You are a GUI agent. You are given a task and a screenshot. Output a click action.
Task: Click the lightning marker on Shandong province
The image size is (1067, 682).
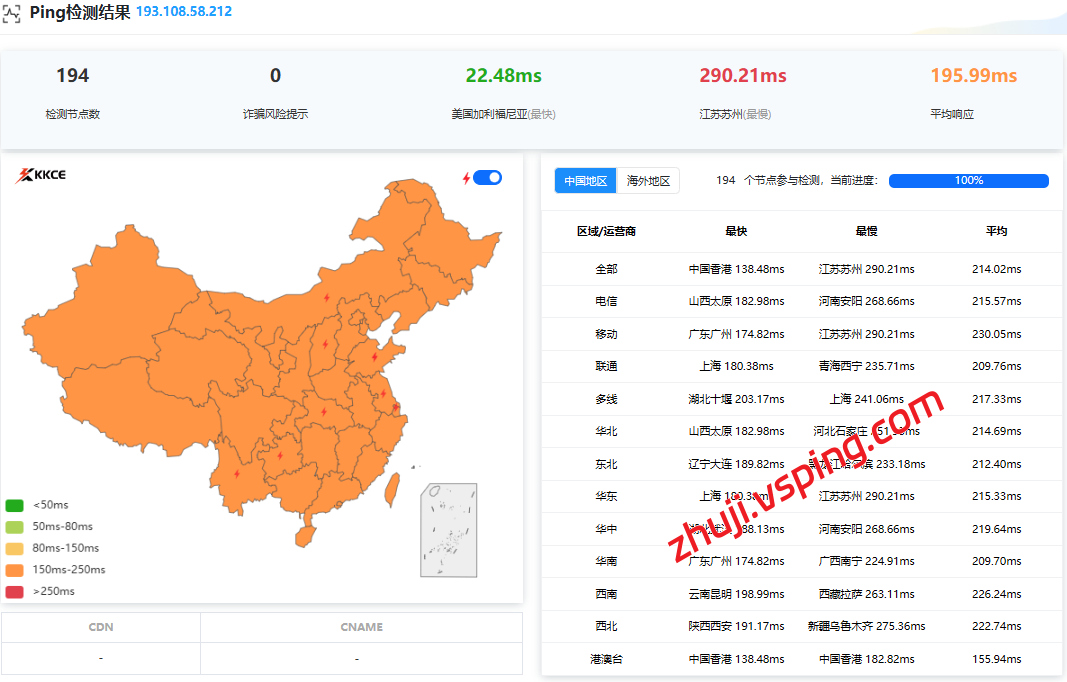374,357
